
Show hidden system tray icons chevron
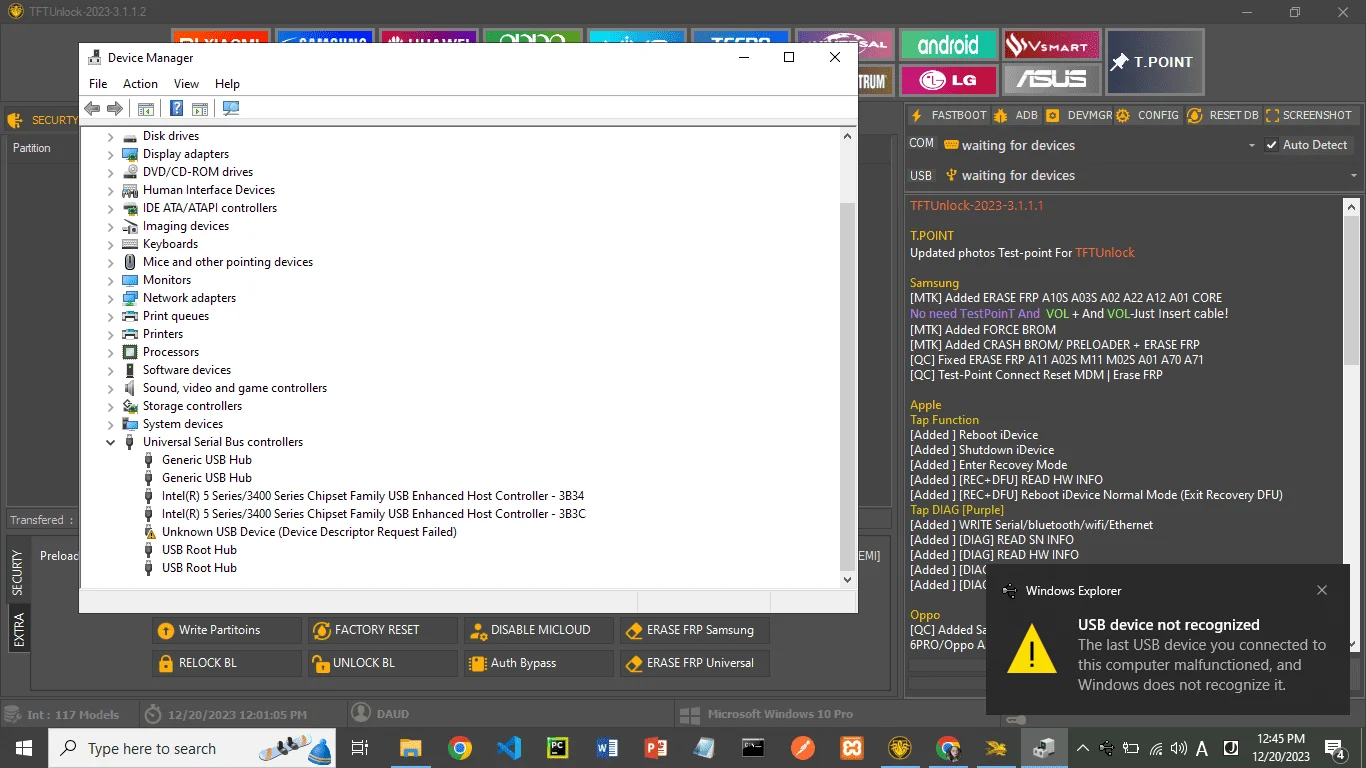[x=1083, y=748]
